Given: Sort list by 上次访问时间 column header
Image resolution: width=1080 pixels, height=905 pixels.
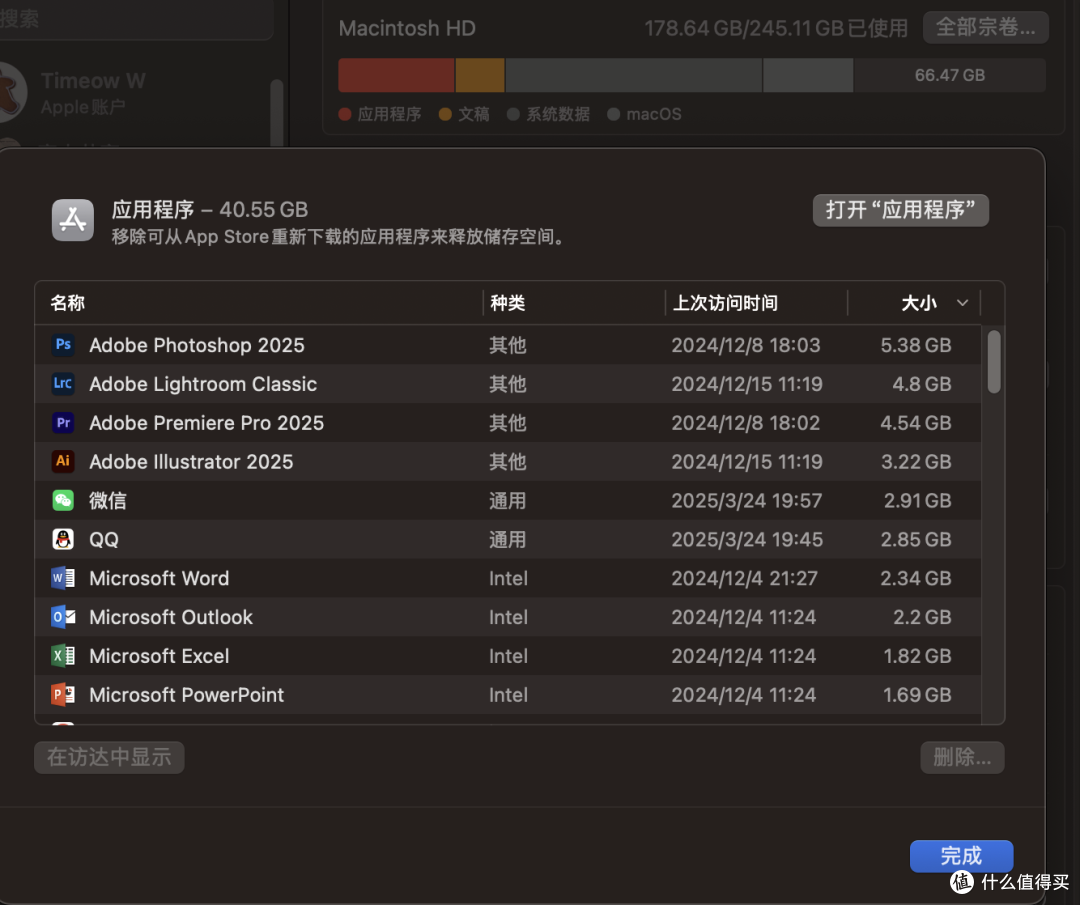Looking at the screenshot, I should point(725,303).
